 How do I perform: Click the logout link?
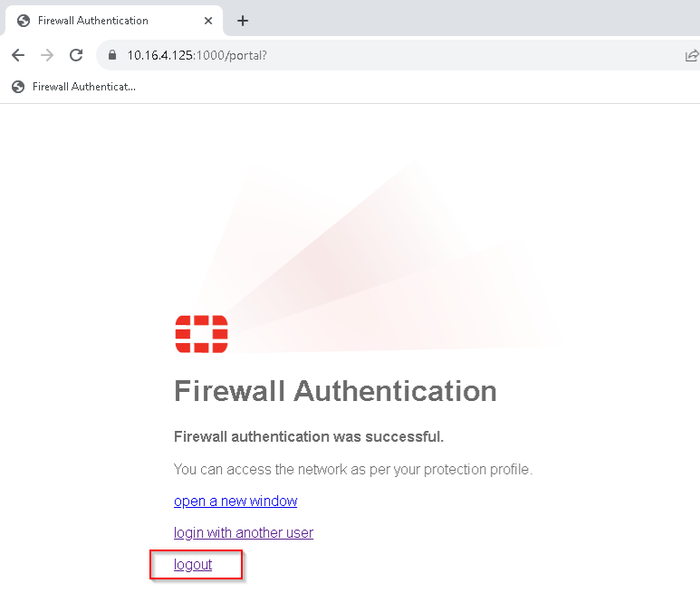tap(193, 565)
